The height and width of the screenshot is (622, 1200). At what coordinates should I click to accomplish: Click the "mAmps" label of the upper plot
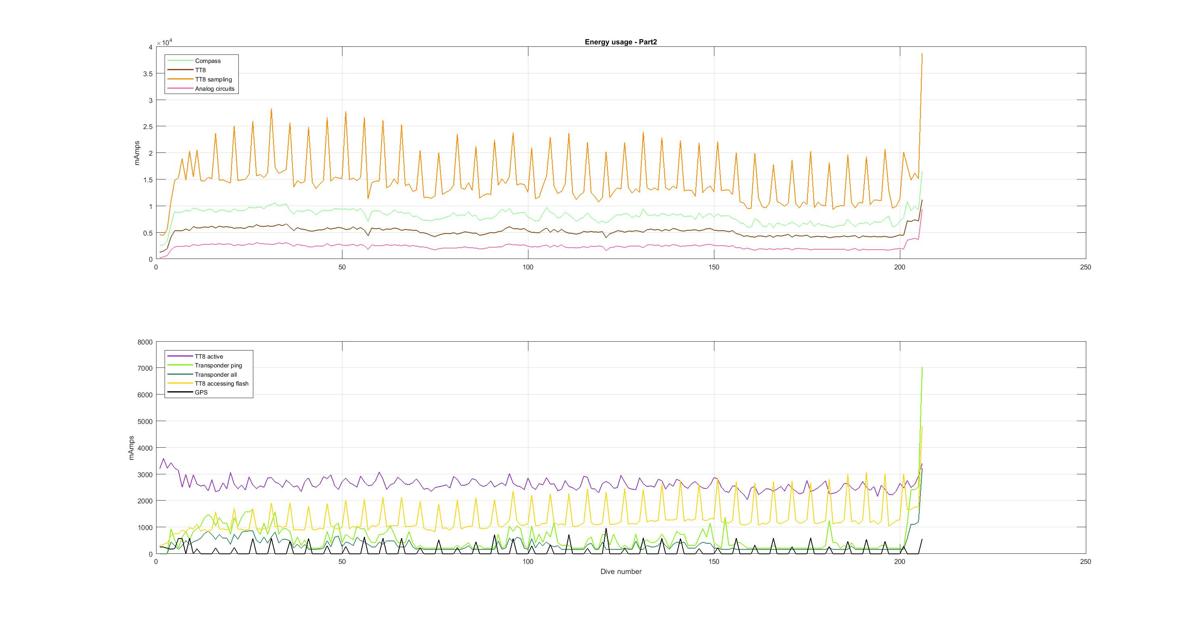coord(138,153)
